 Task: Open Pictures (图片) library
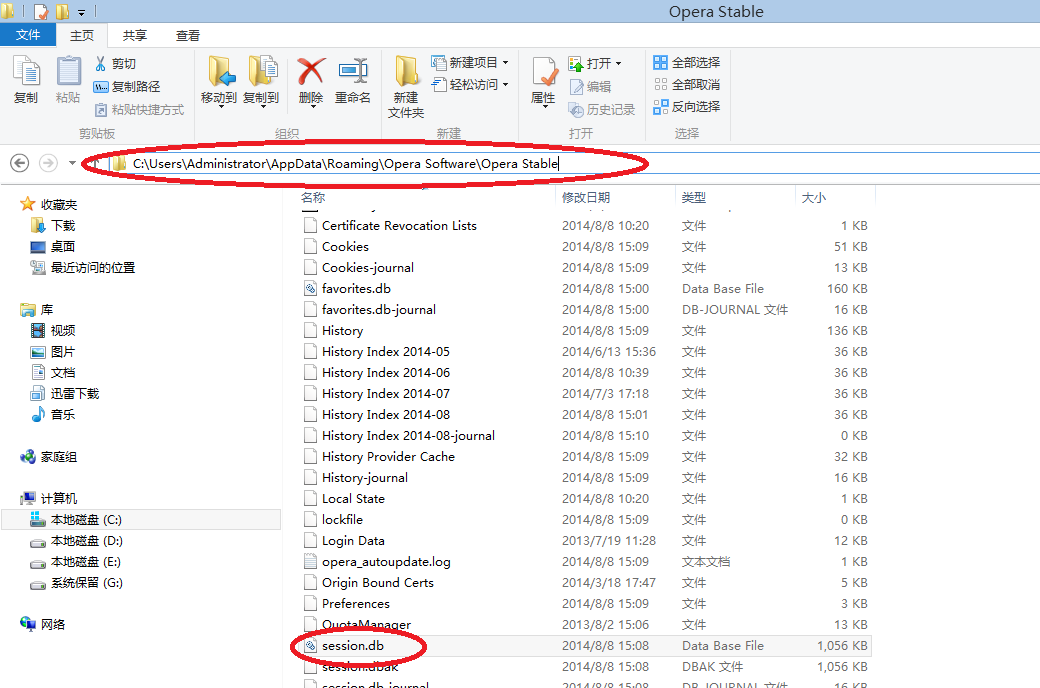[x=53, y=352]
